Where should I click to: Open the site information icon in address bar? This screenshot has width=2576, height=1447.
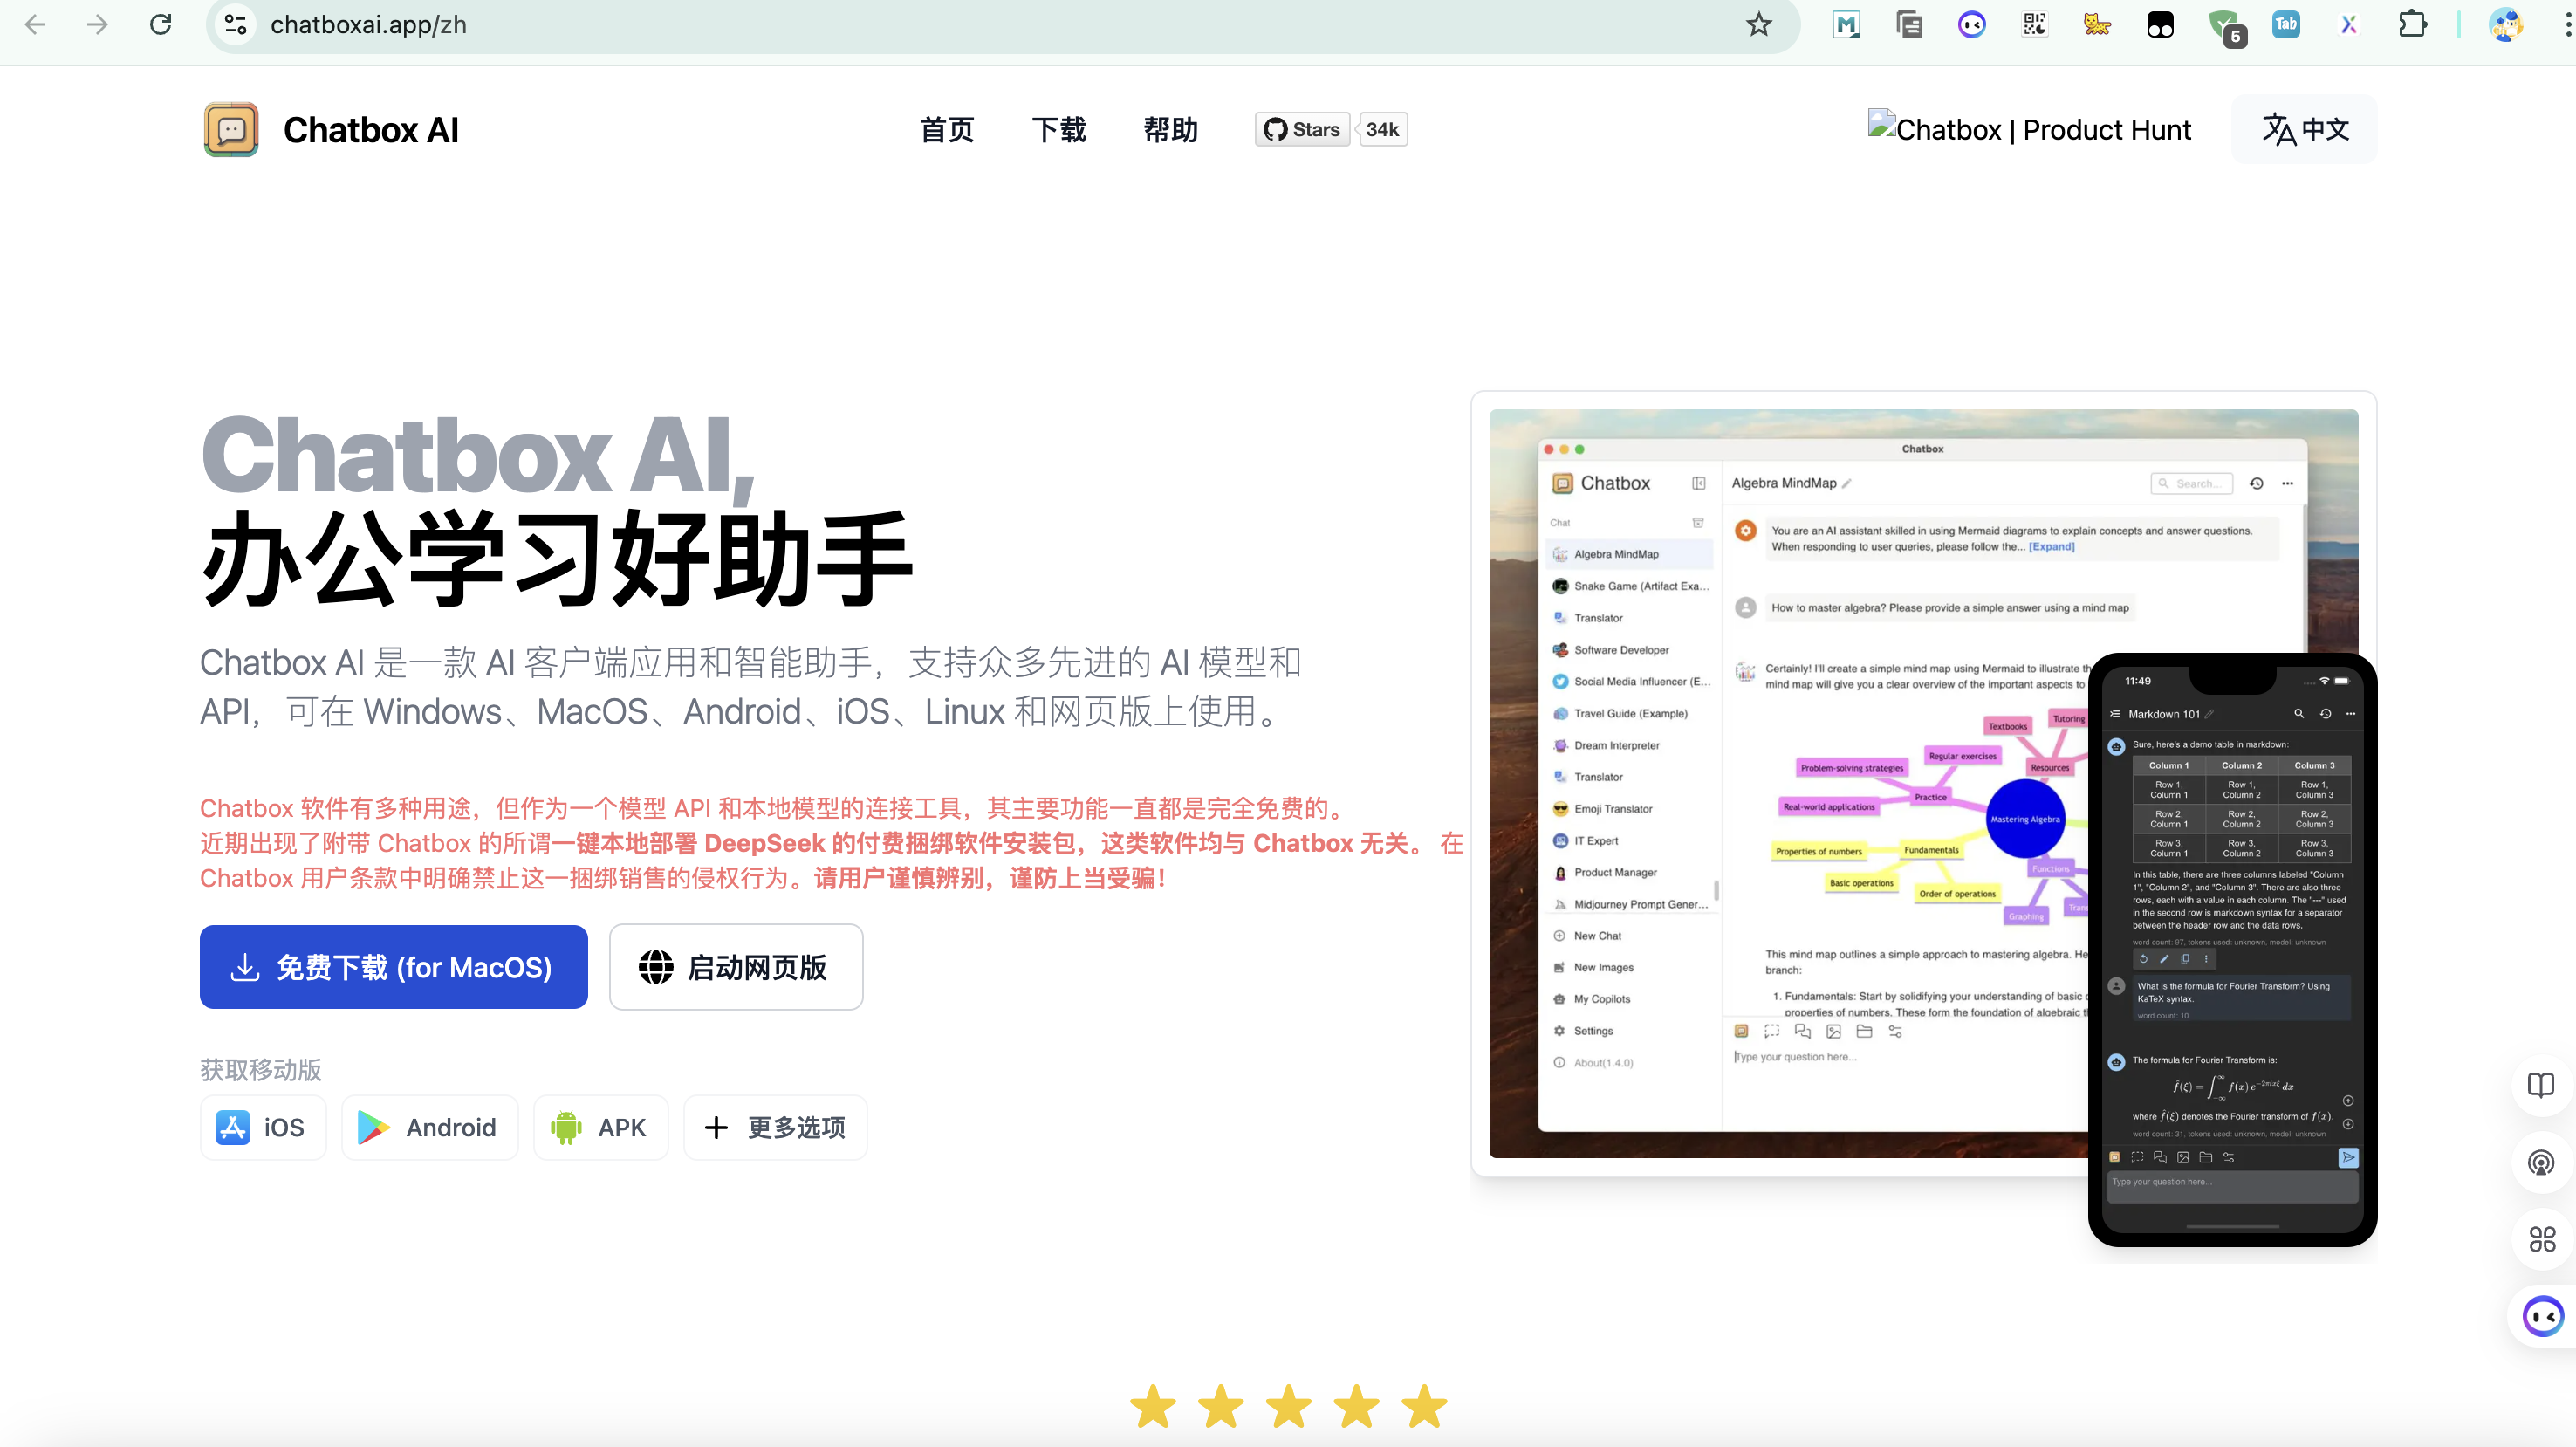(236, 25)
